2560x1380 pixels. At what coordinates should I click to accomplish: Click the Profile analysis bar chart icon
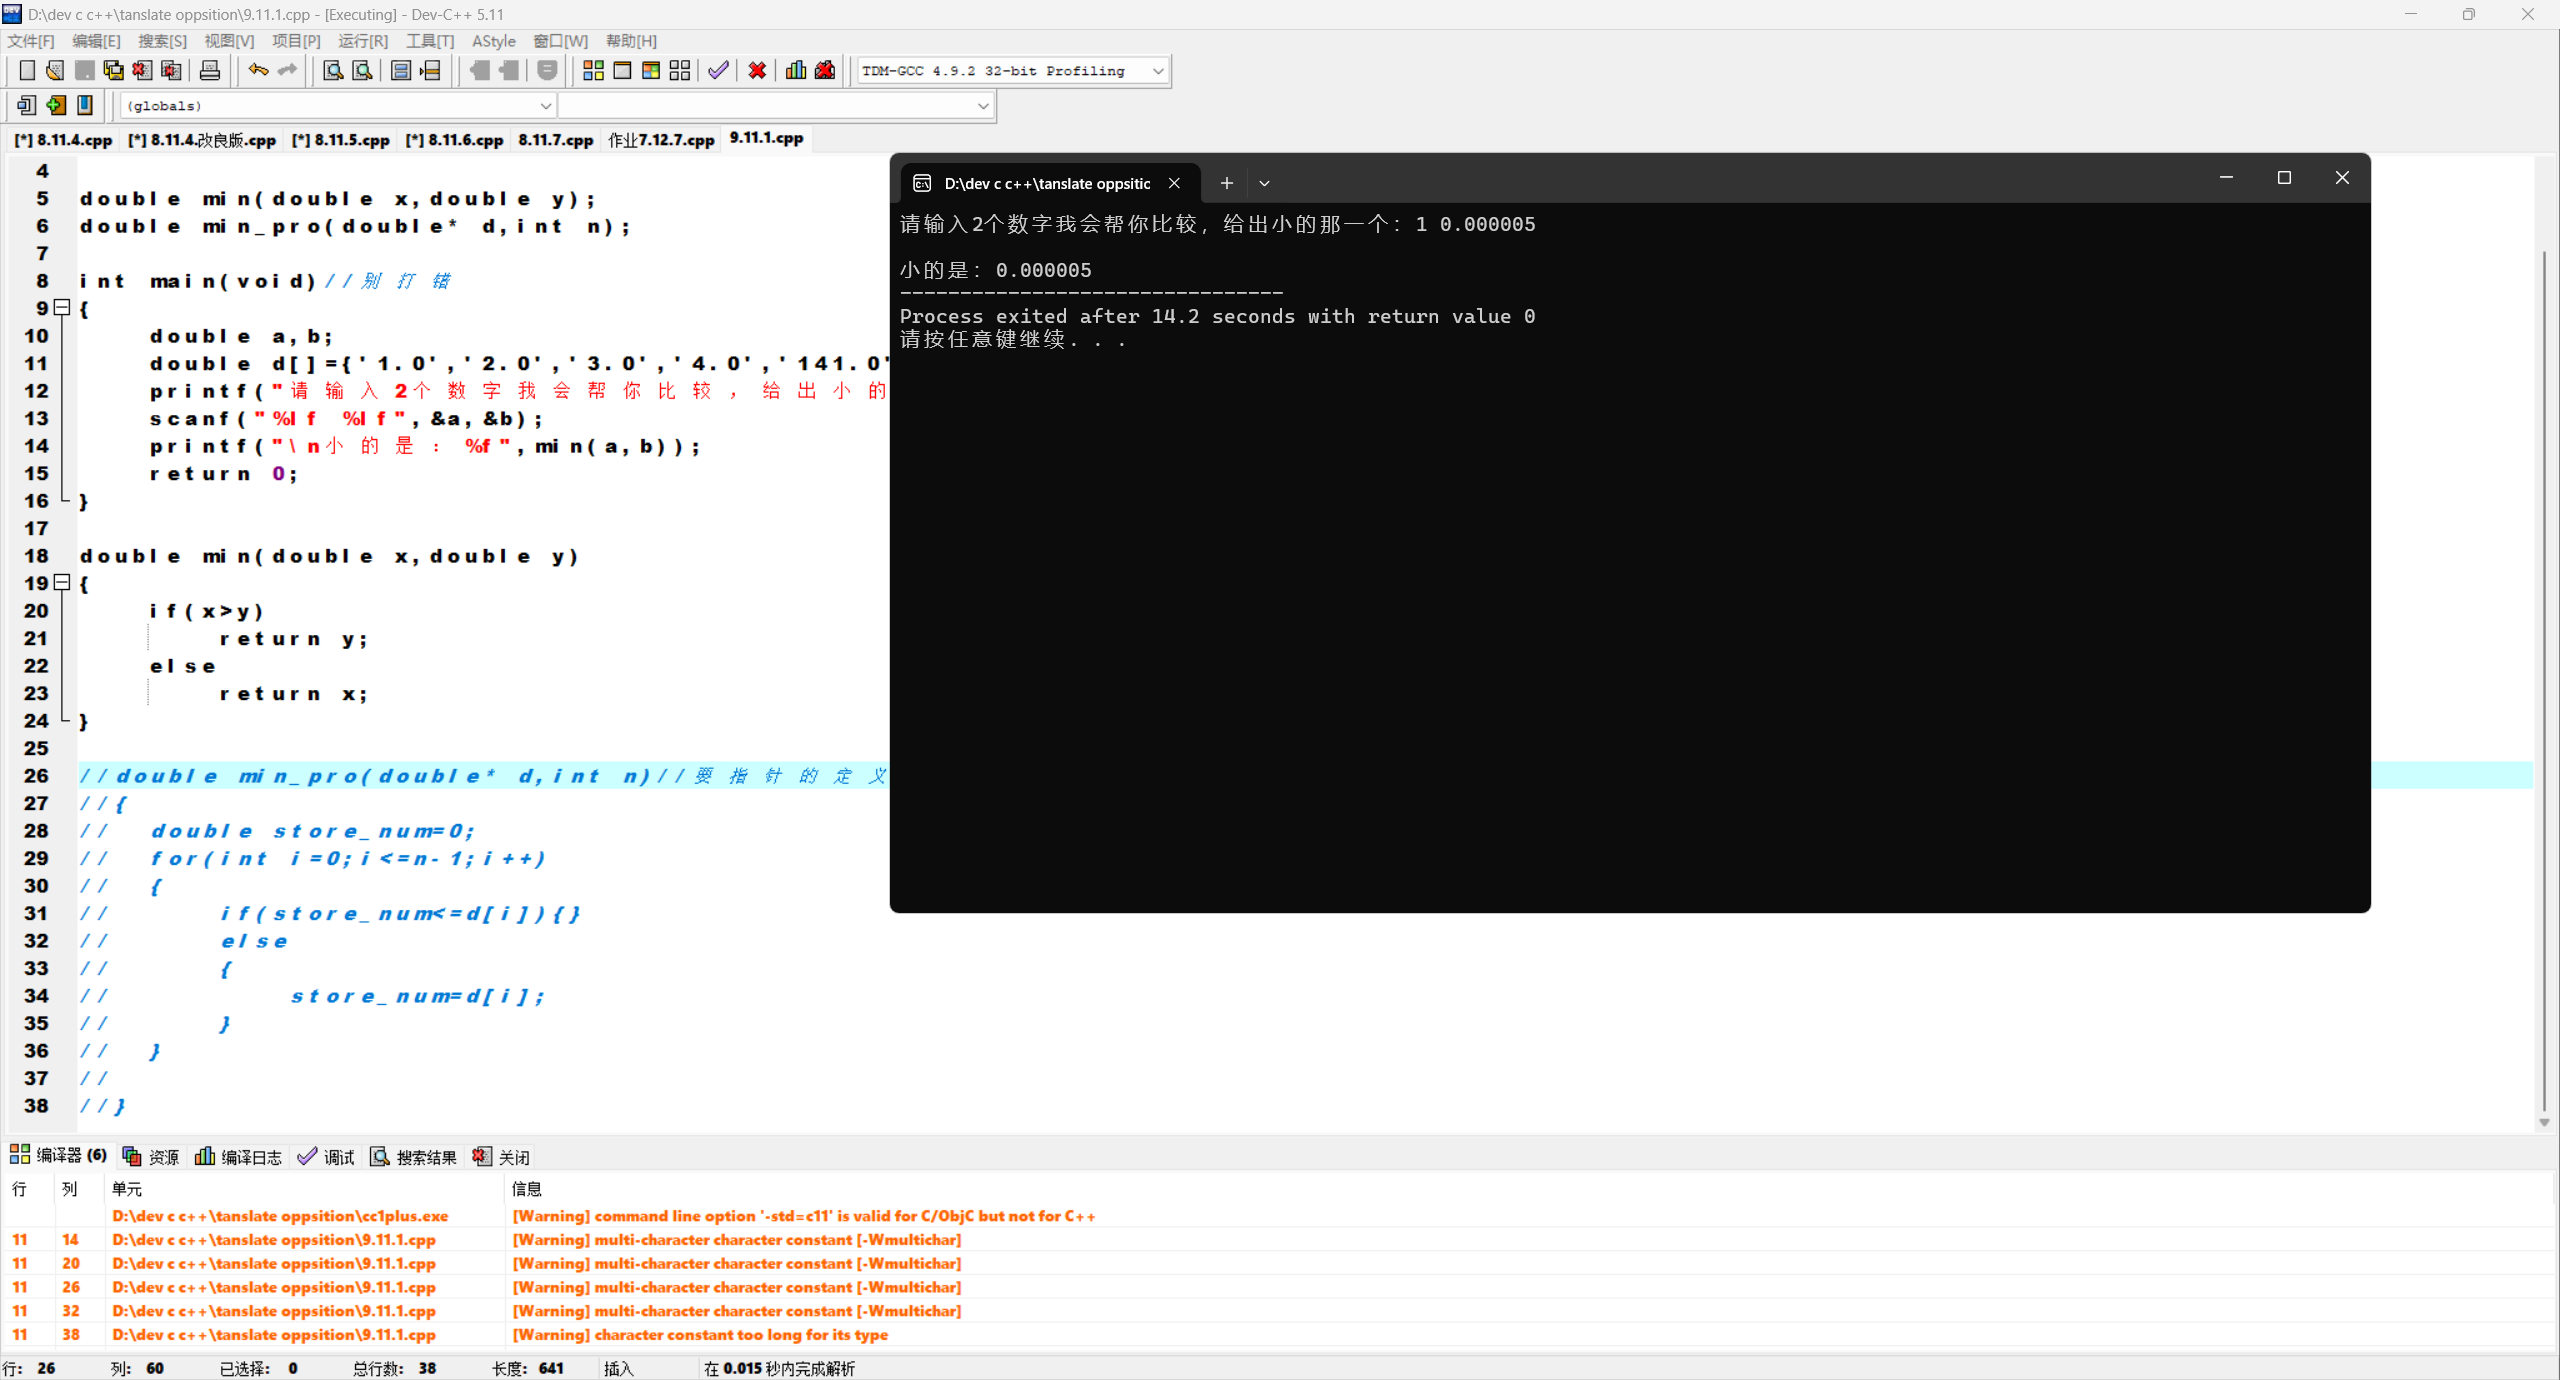click(x=796, y=70)
